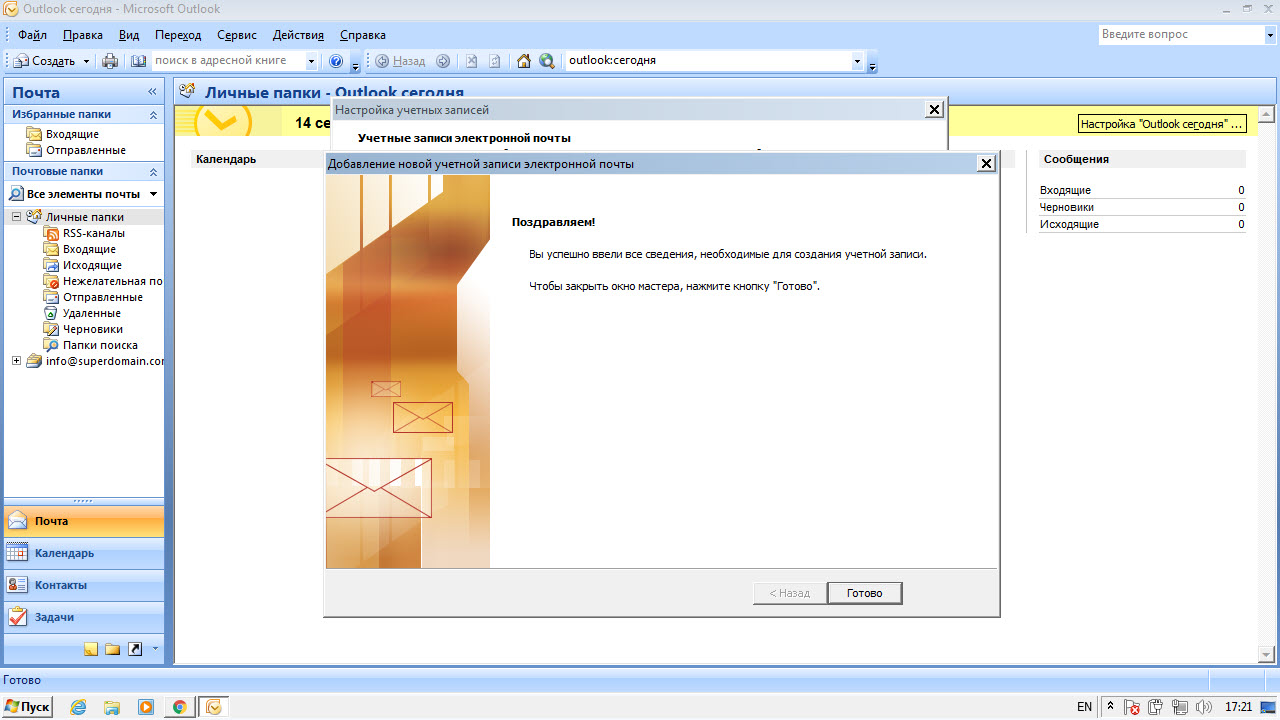This screenshot has width=1280, height=720.
Task: Show hidden tray icons arrow
Action: (x=1109, y=707)
